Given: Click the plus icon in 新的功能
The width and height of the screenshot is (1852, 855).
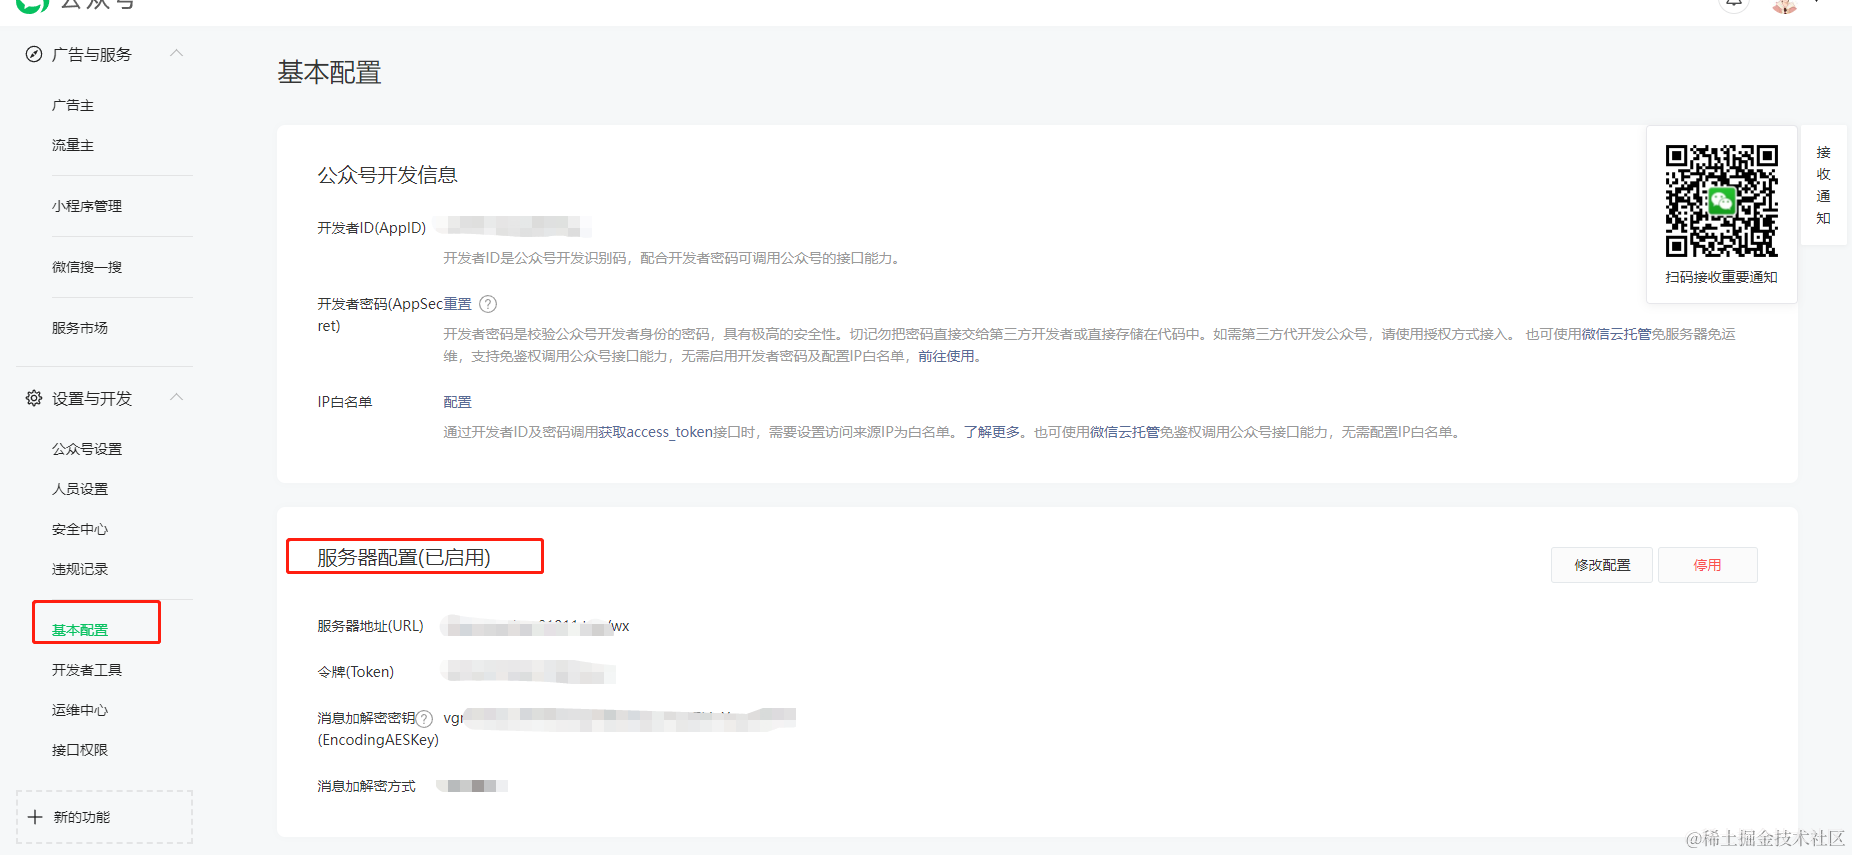Looking at the screenshot, I should tap(35, 817).
